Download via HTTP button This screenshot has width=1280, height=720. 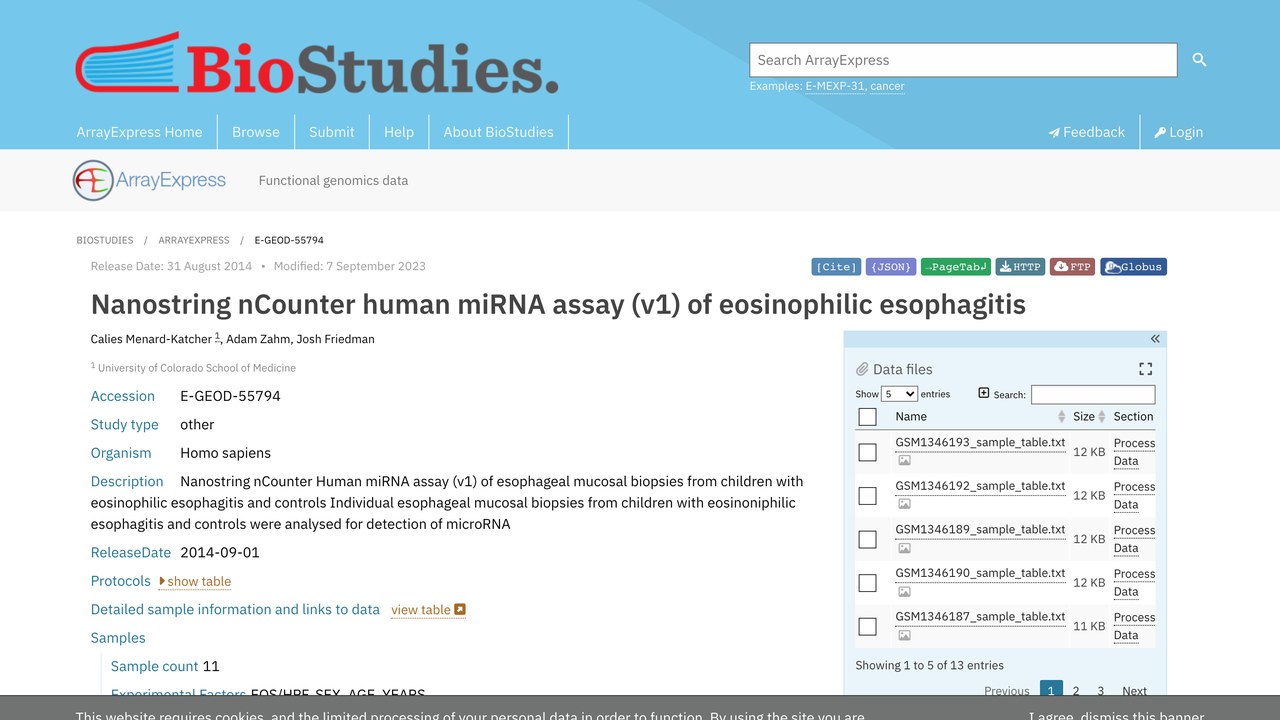click(x=1020, y=267)
